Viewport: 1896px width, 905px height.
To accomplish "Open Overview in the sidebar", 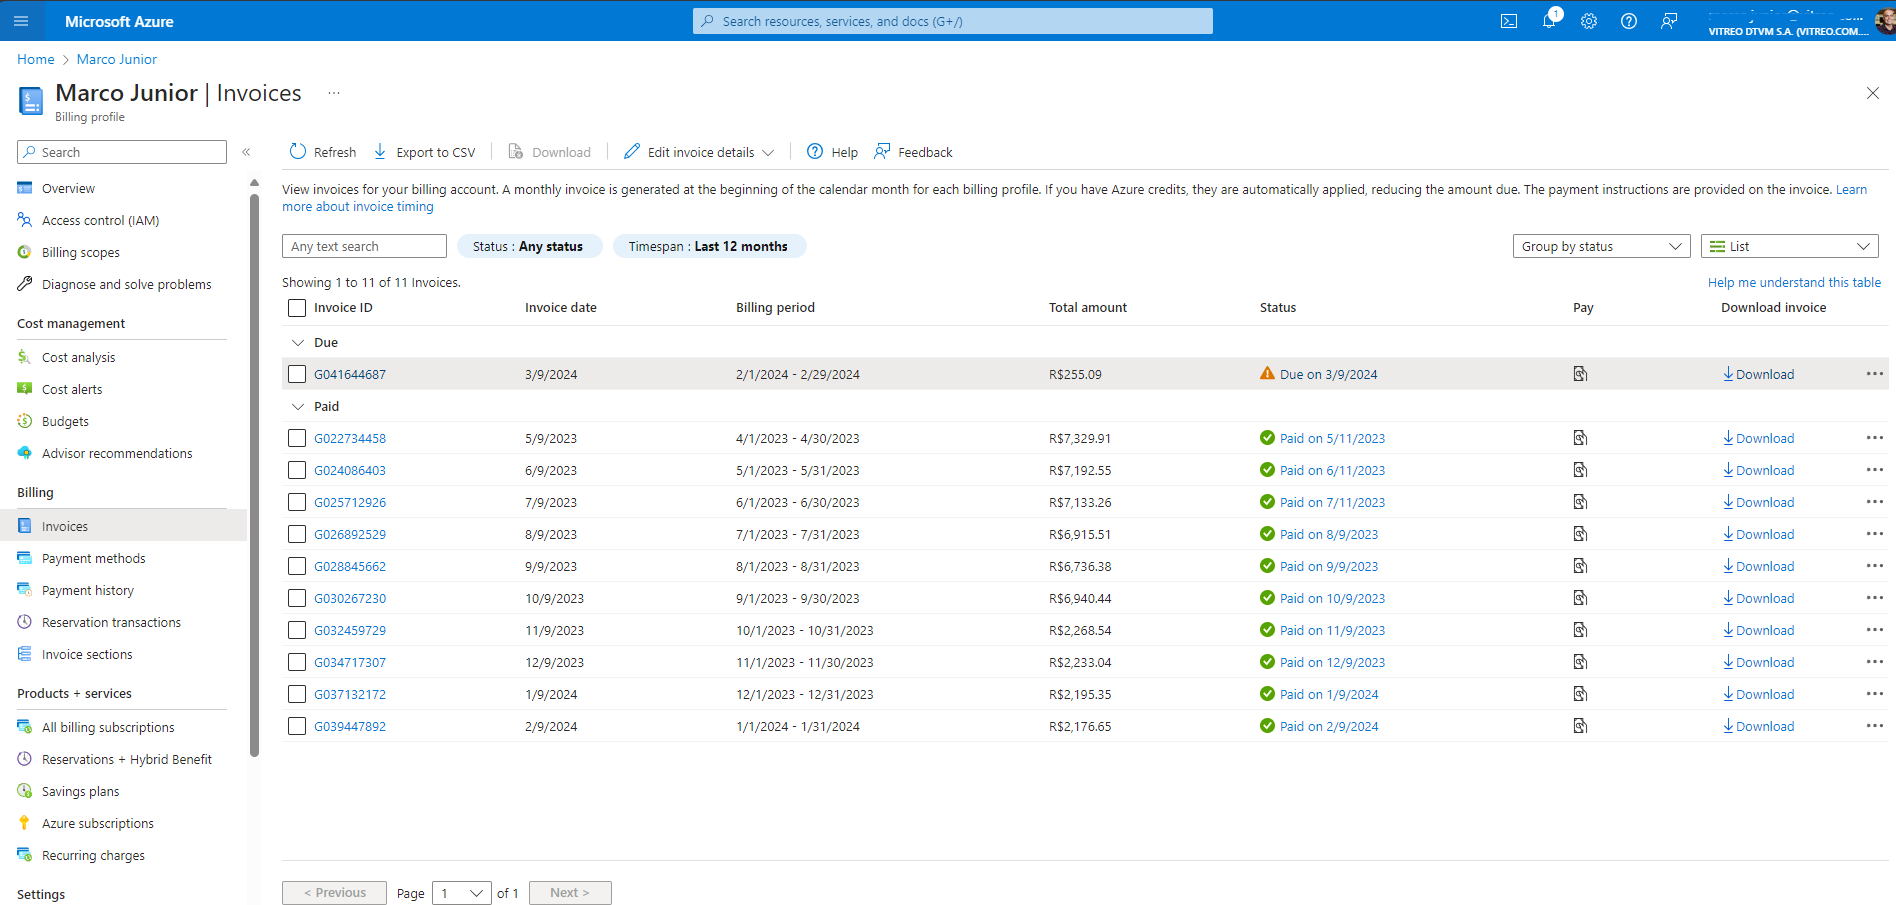I will click(x=68, y=188).
